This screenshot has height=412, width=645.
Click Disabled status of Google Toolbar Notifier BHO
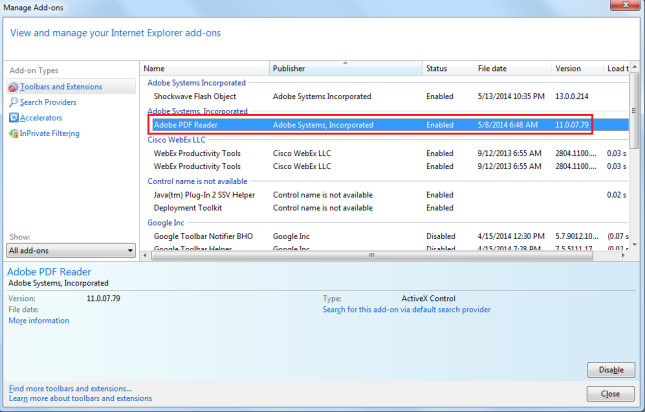point(441,236)
